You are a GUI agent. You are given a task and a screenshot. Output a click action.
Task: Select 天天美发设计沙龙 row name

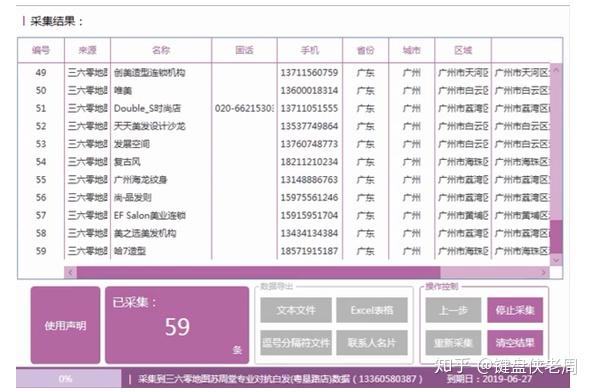pyautogui.click(x=150, y=126)
